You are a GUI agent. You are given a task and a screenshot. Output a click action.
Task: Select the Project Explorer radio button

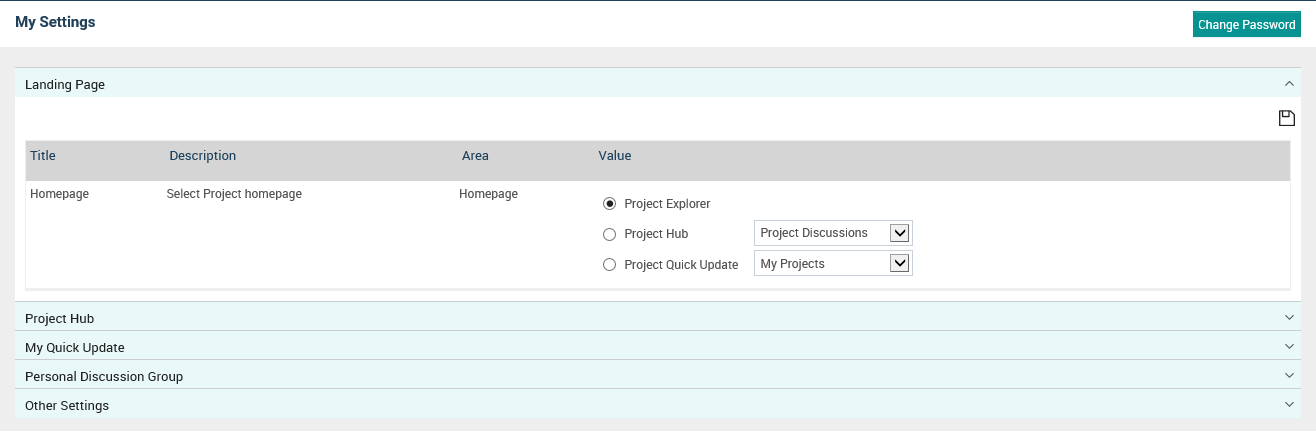[609, 204]
